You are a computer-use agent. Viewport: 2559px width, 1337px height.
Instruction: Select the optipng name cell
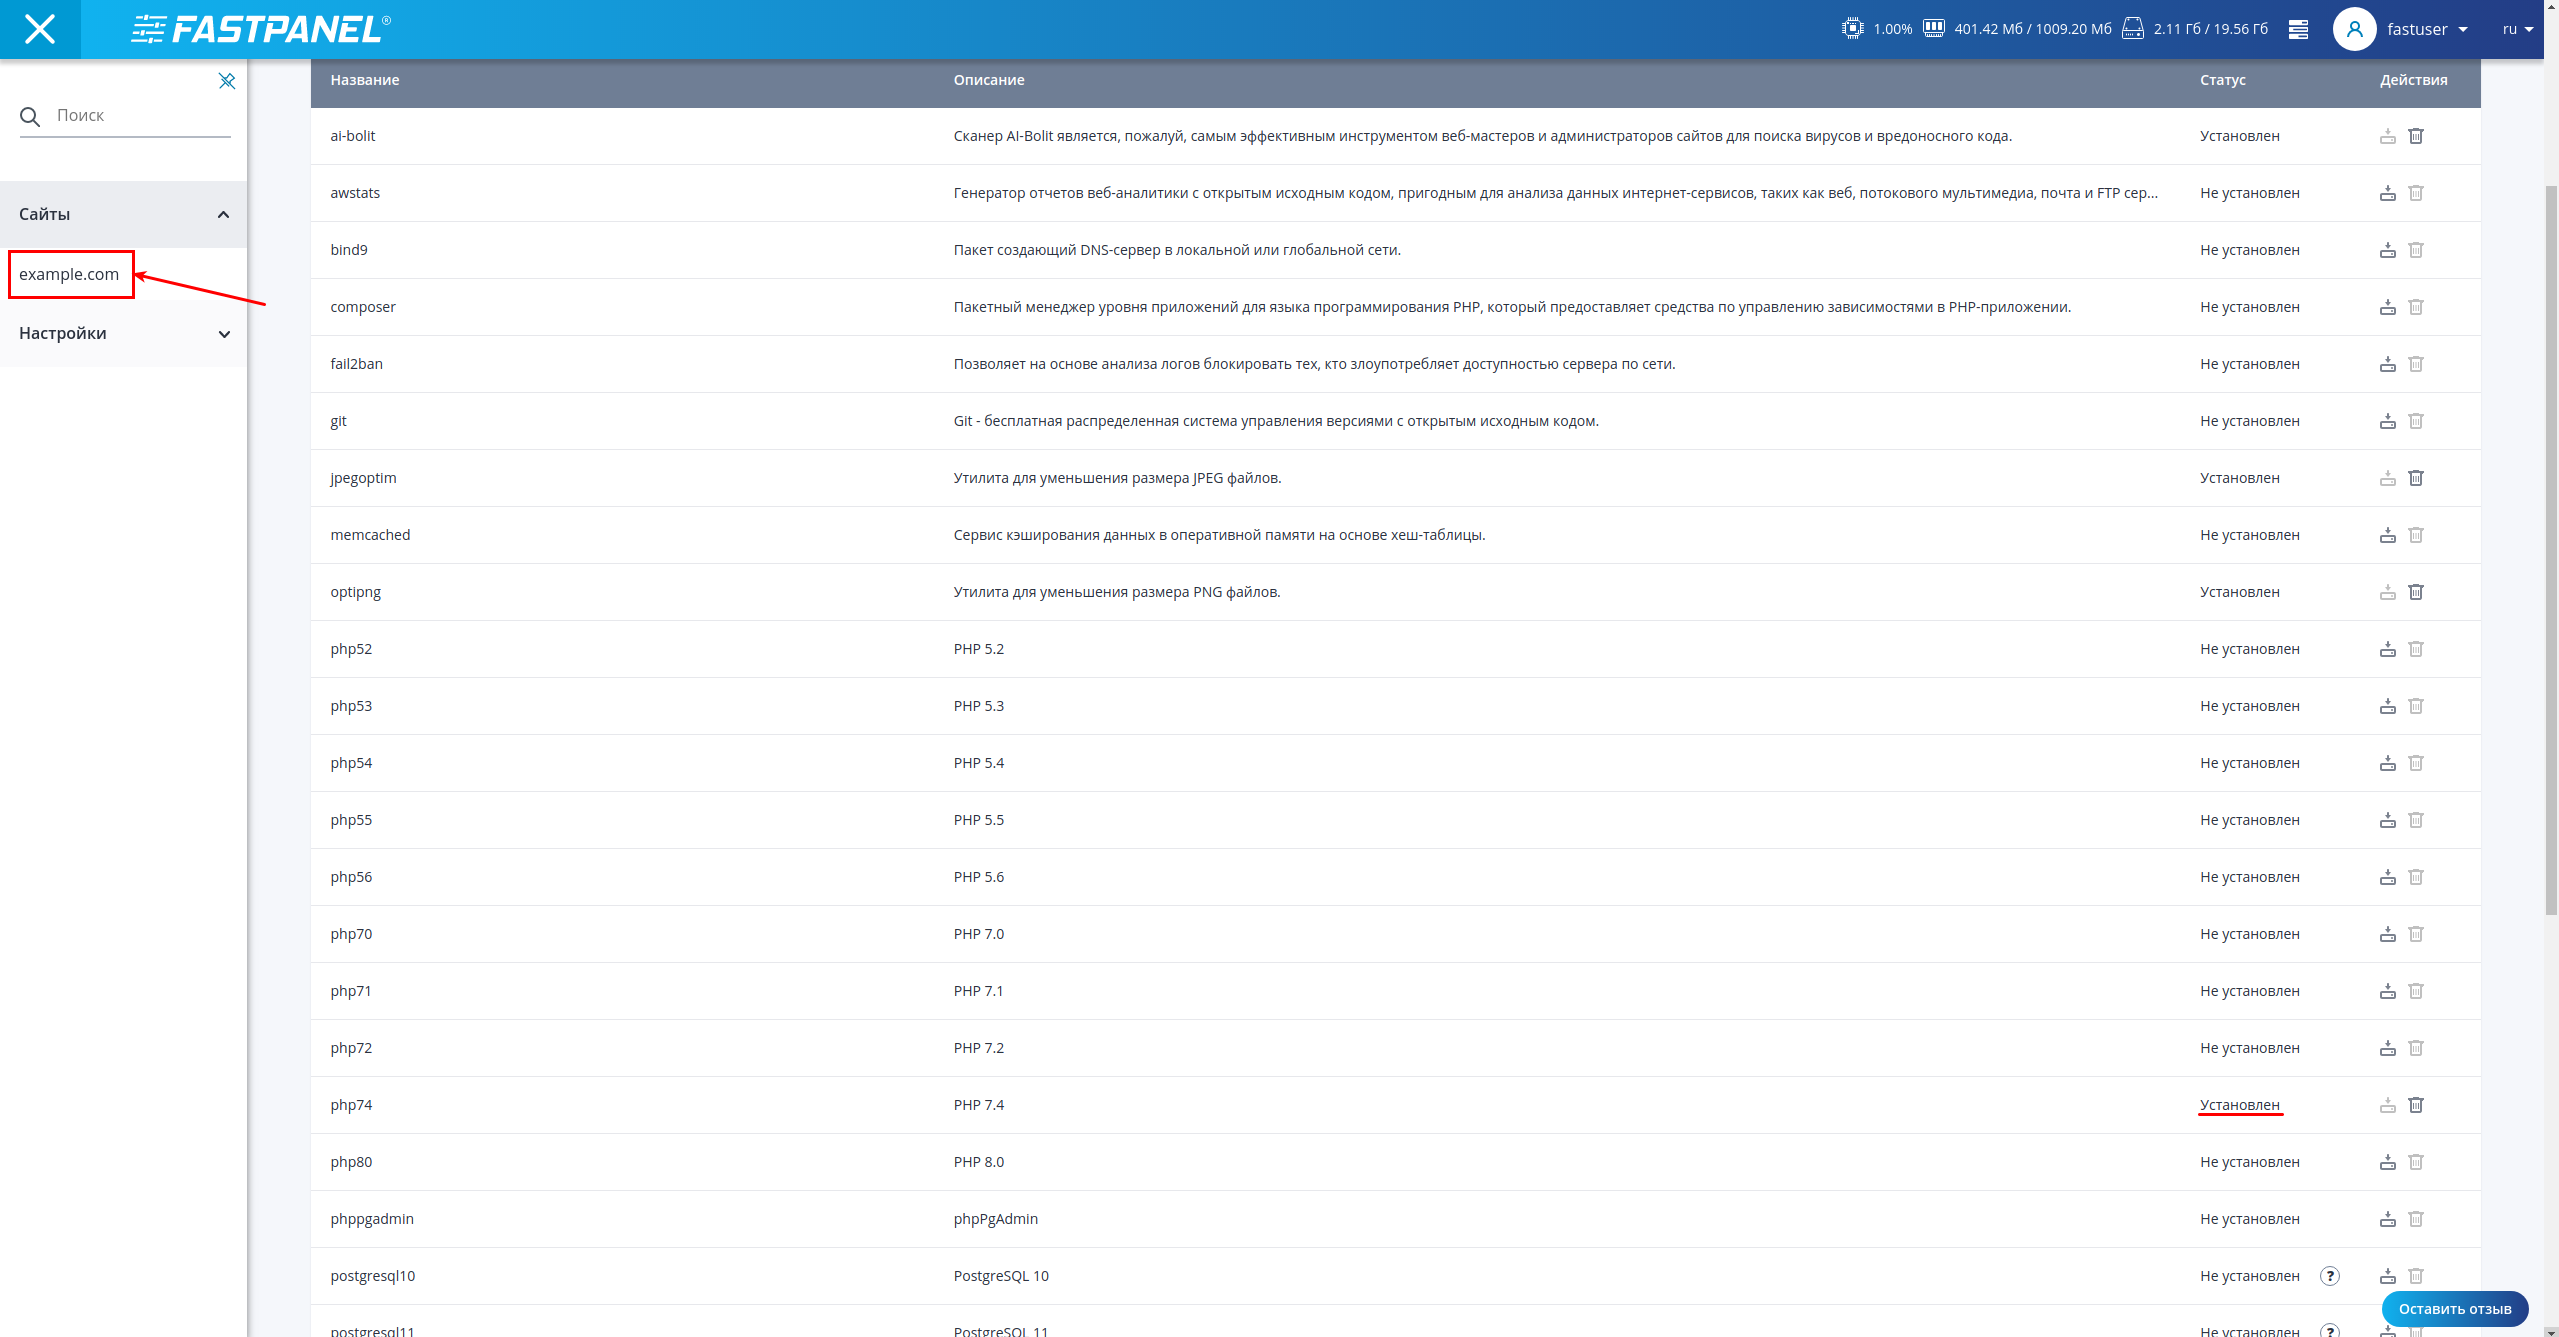[355, 592]
